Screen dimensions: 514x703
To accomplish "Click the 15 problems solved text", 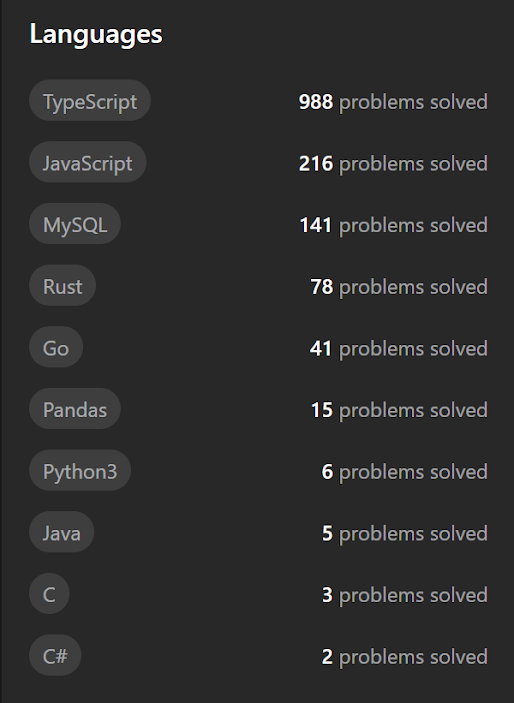I will pos(399,410).
